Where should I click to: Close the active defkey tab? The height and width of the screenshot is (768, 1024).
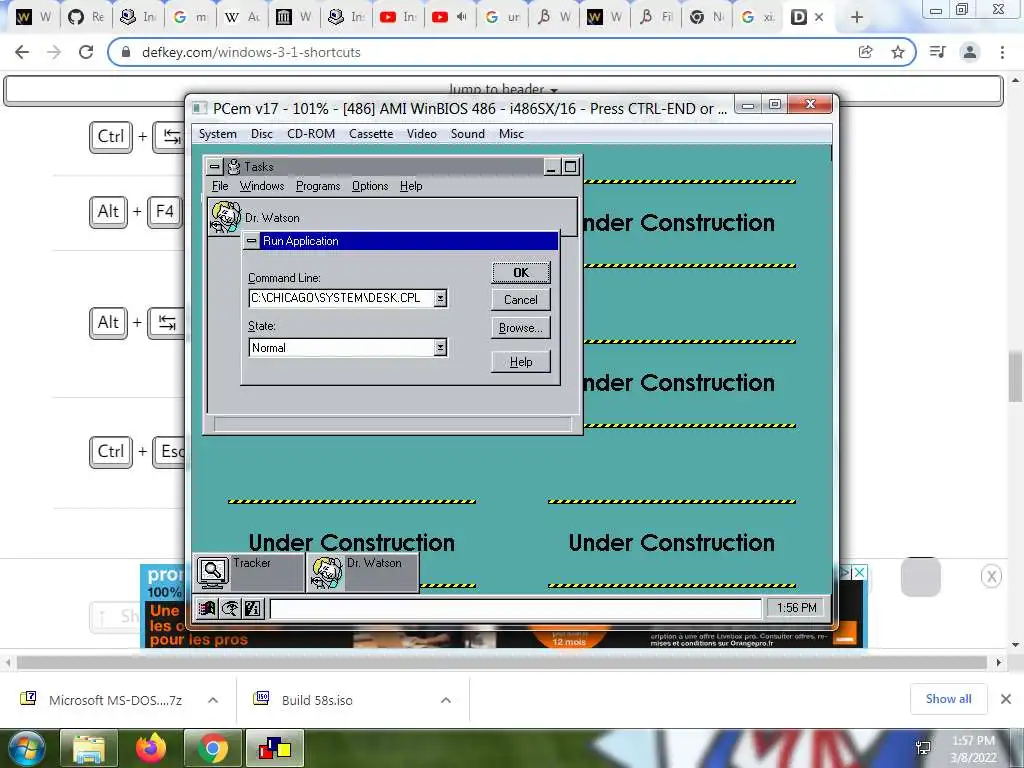pos(820,18)
